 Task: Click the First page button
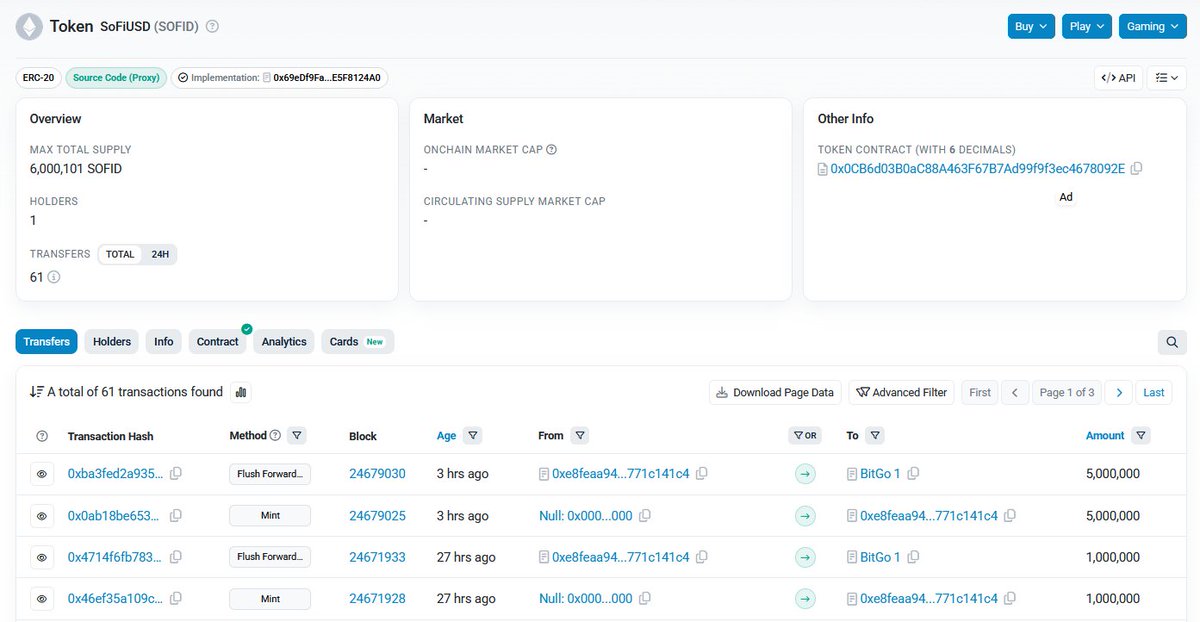(980, 393)
